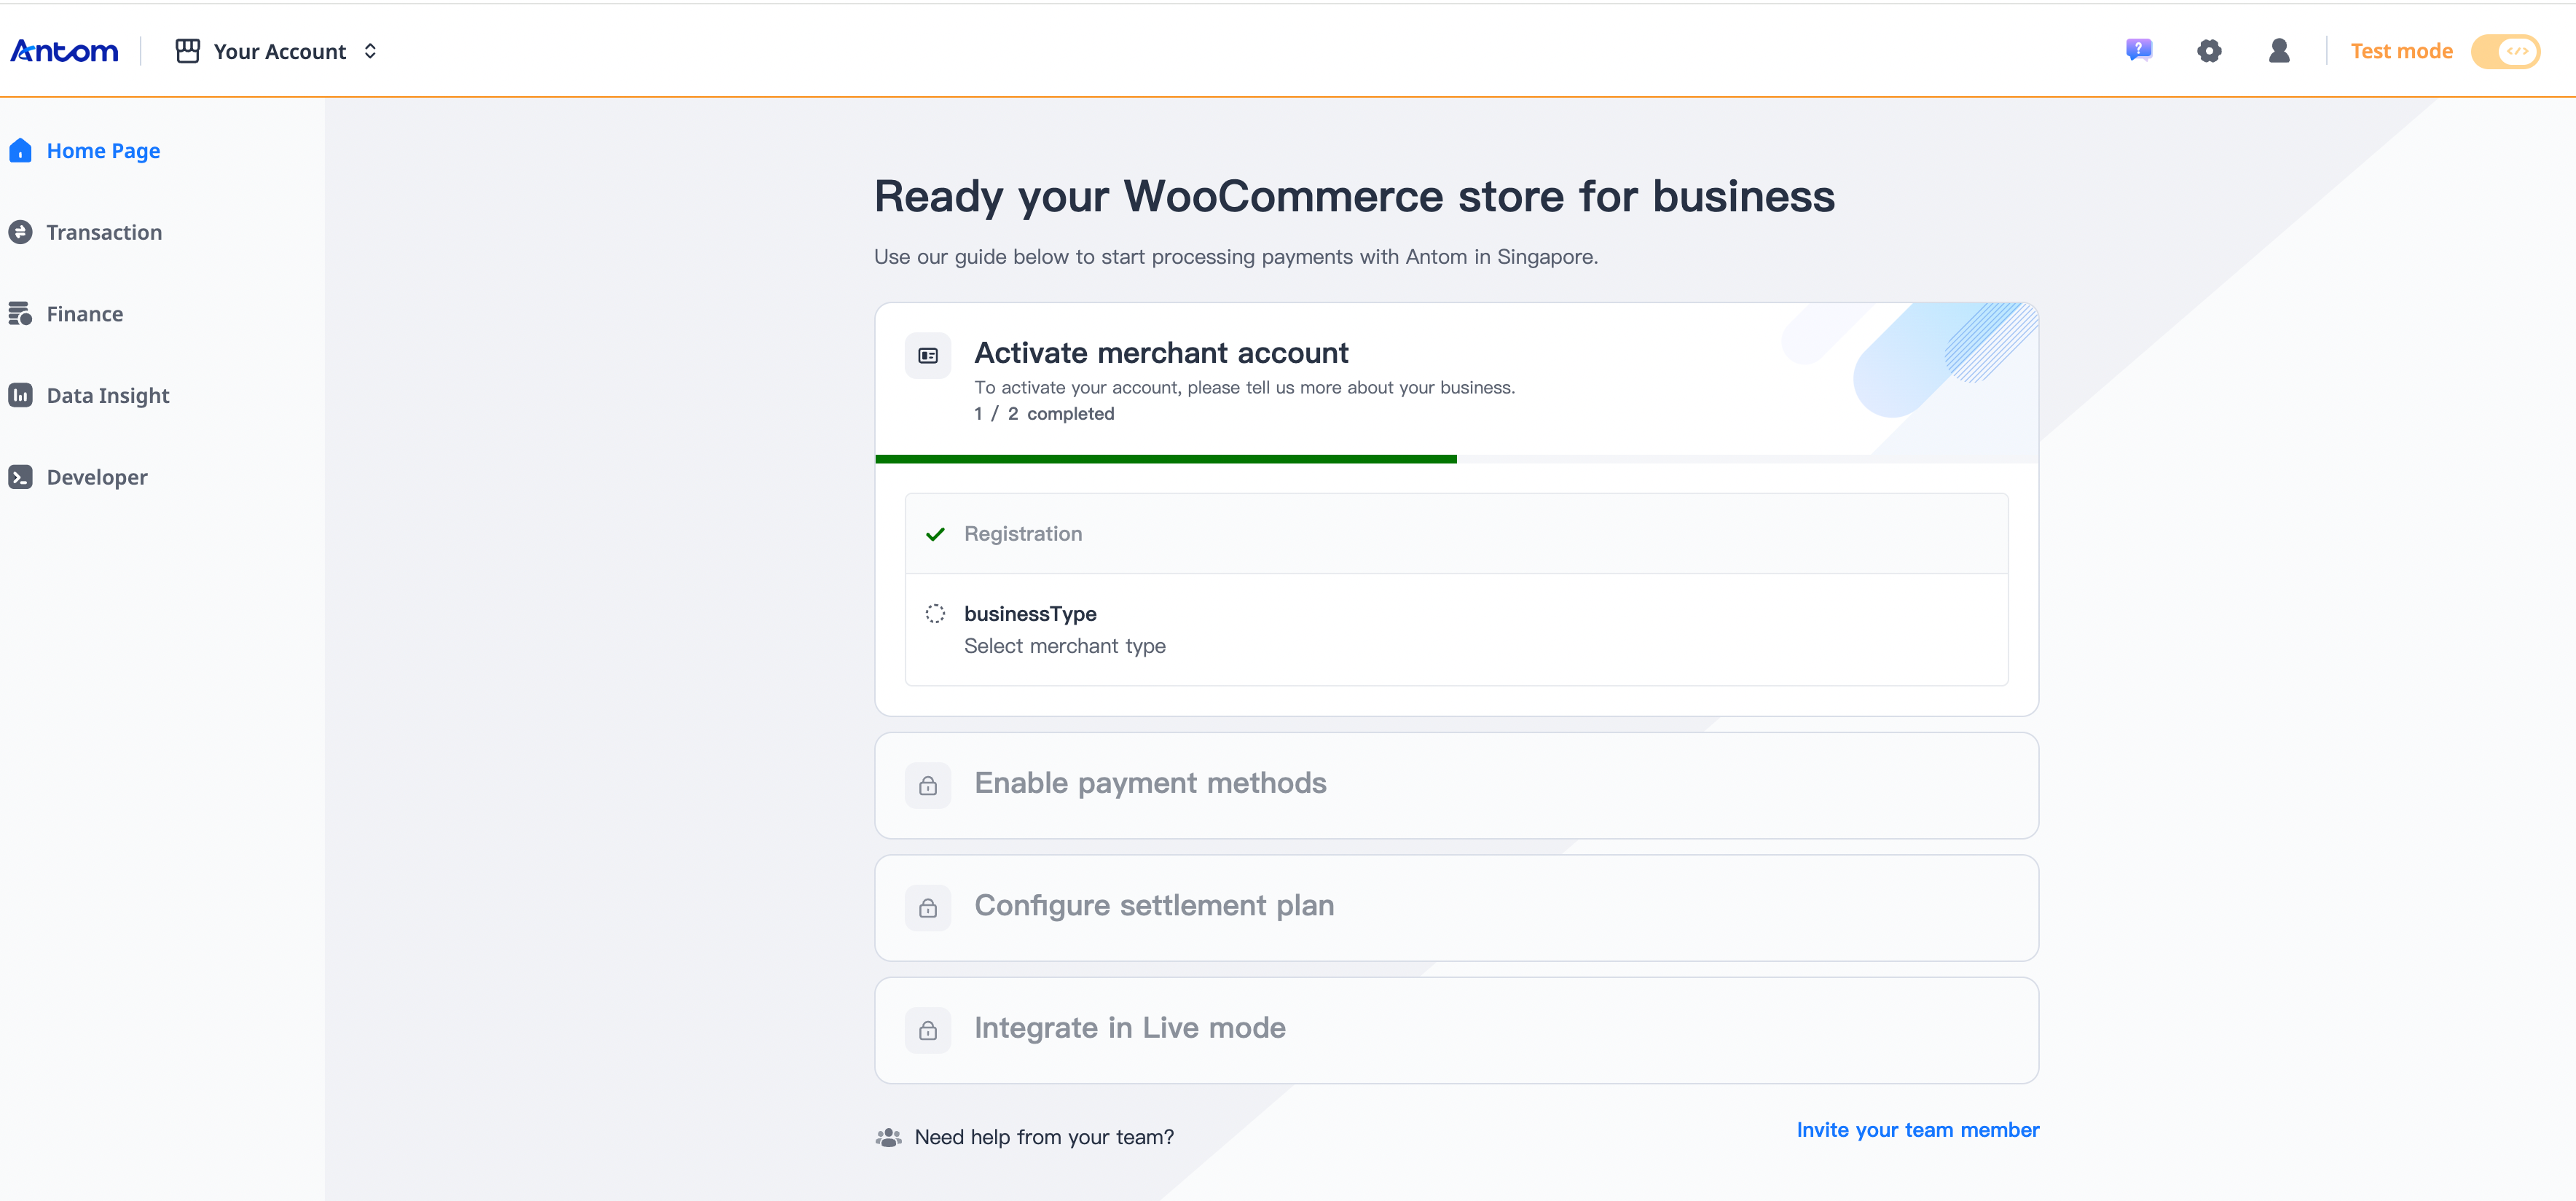Click the Data Insight chart icon
The height and width of the screenshot is (1201, 2576).
[x=20, y=395]
